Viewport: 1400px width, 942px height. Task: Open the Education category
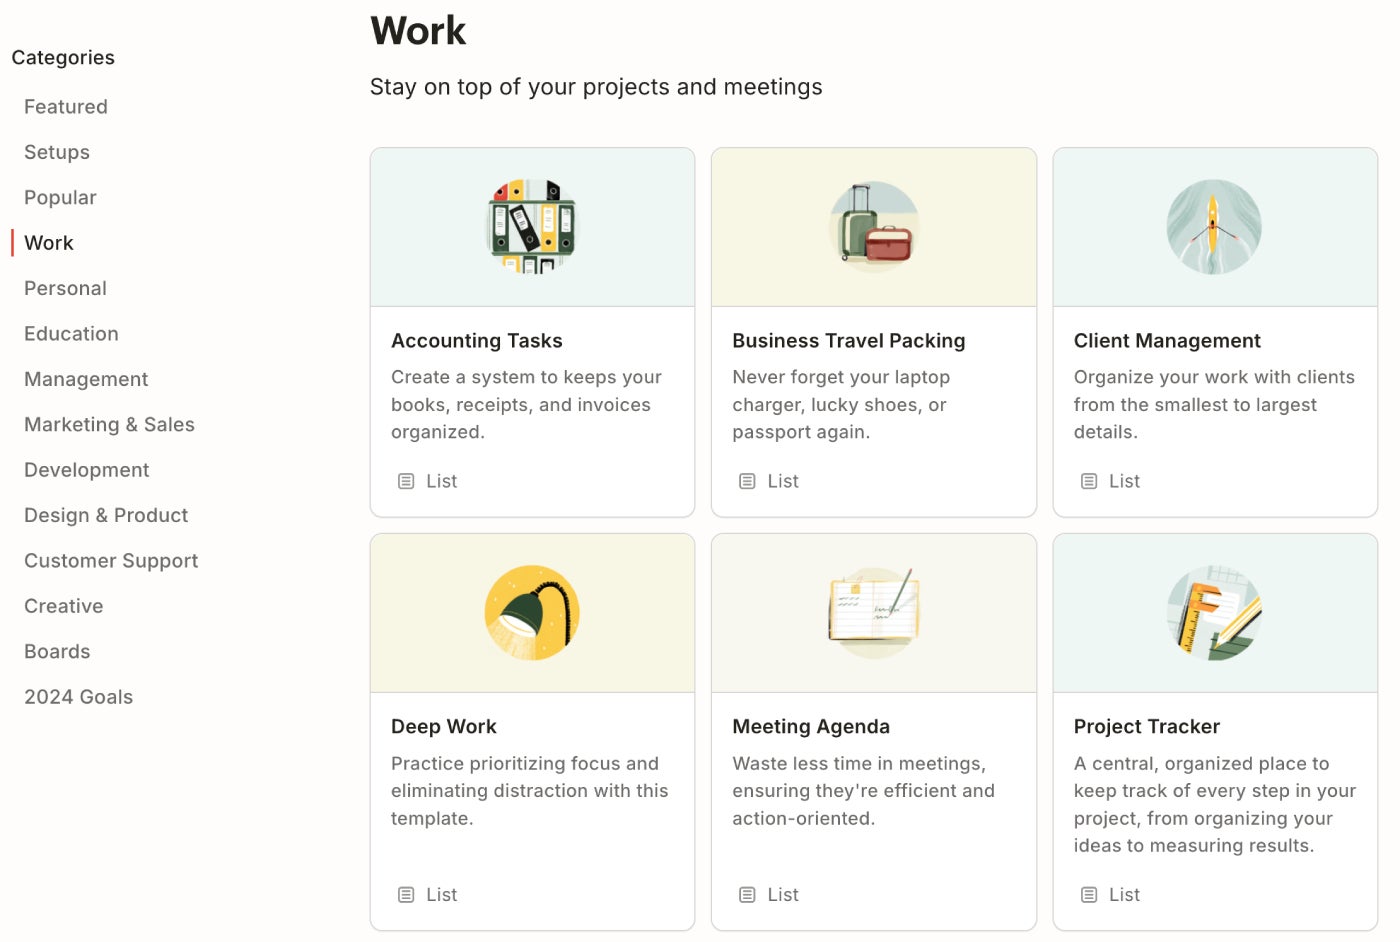(71, 334)
